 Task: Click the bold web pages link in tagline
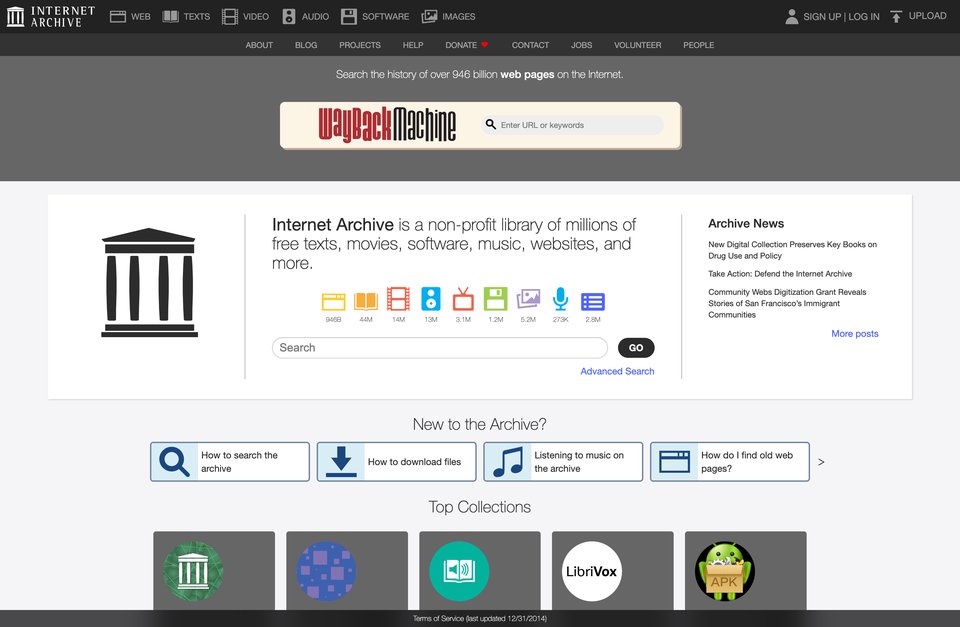(x=527, y=75)
